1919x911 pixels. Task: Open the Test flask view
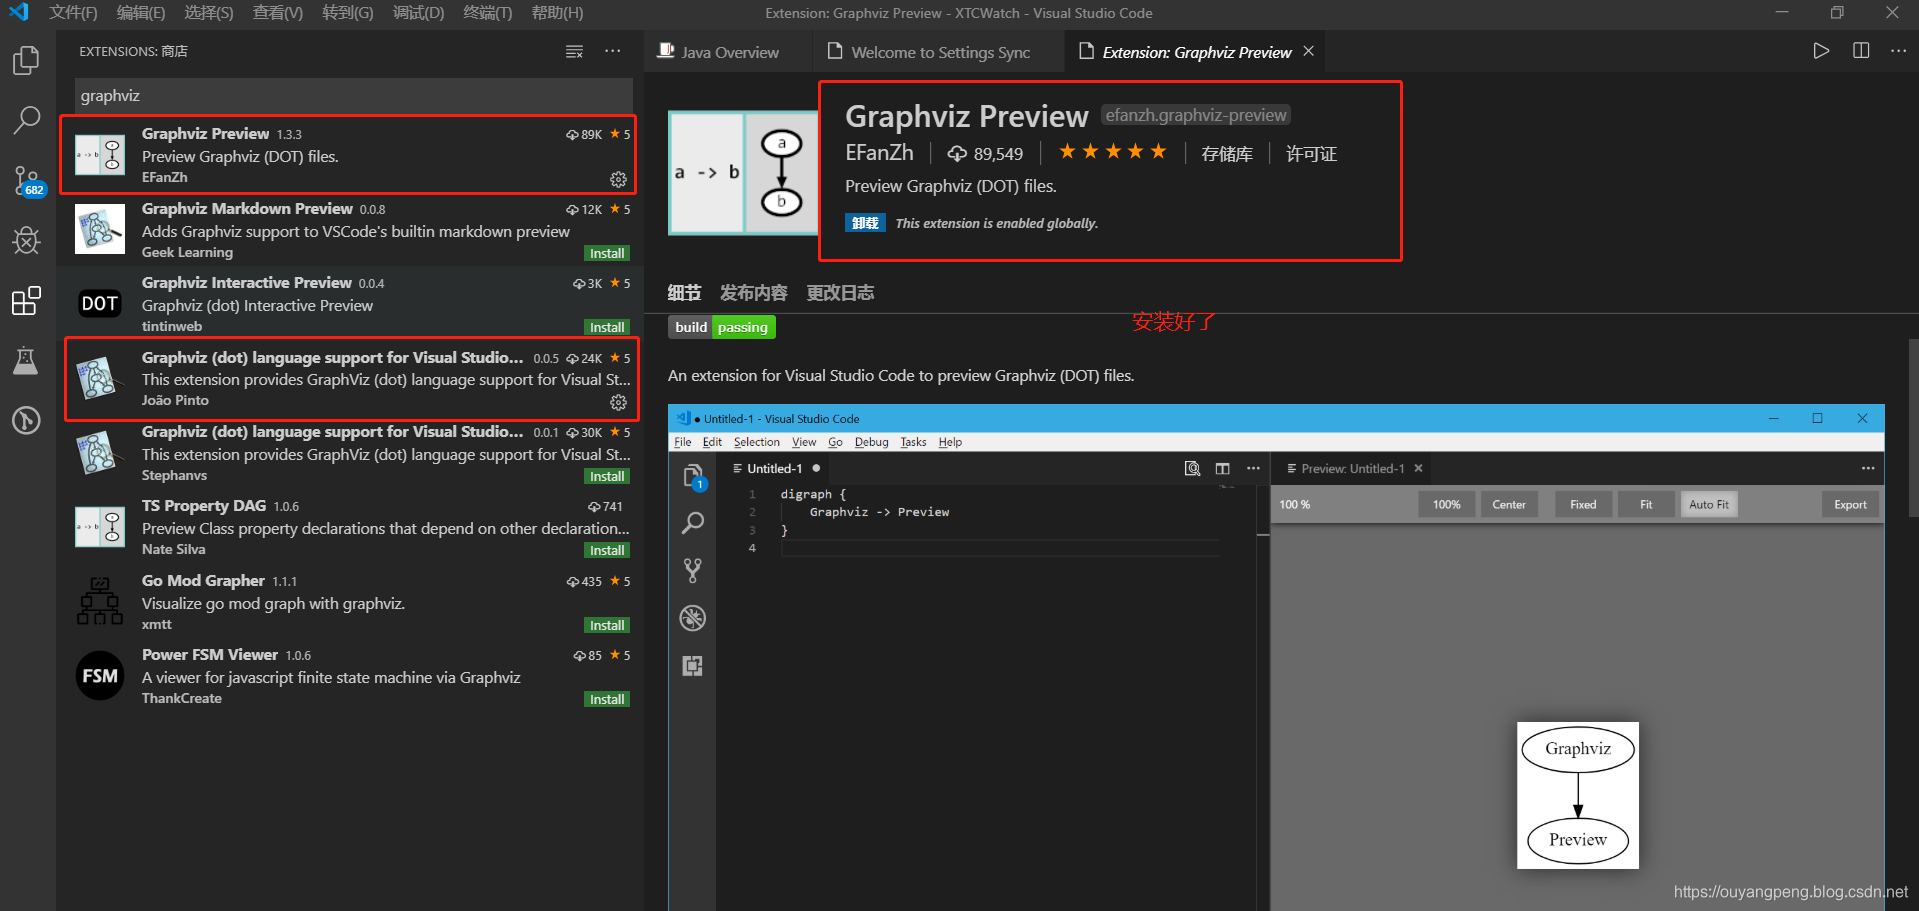tap(26, 360)
